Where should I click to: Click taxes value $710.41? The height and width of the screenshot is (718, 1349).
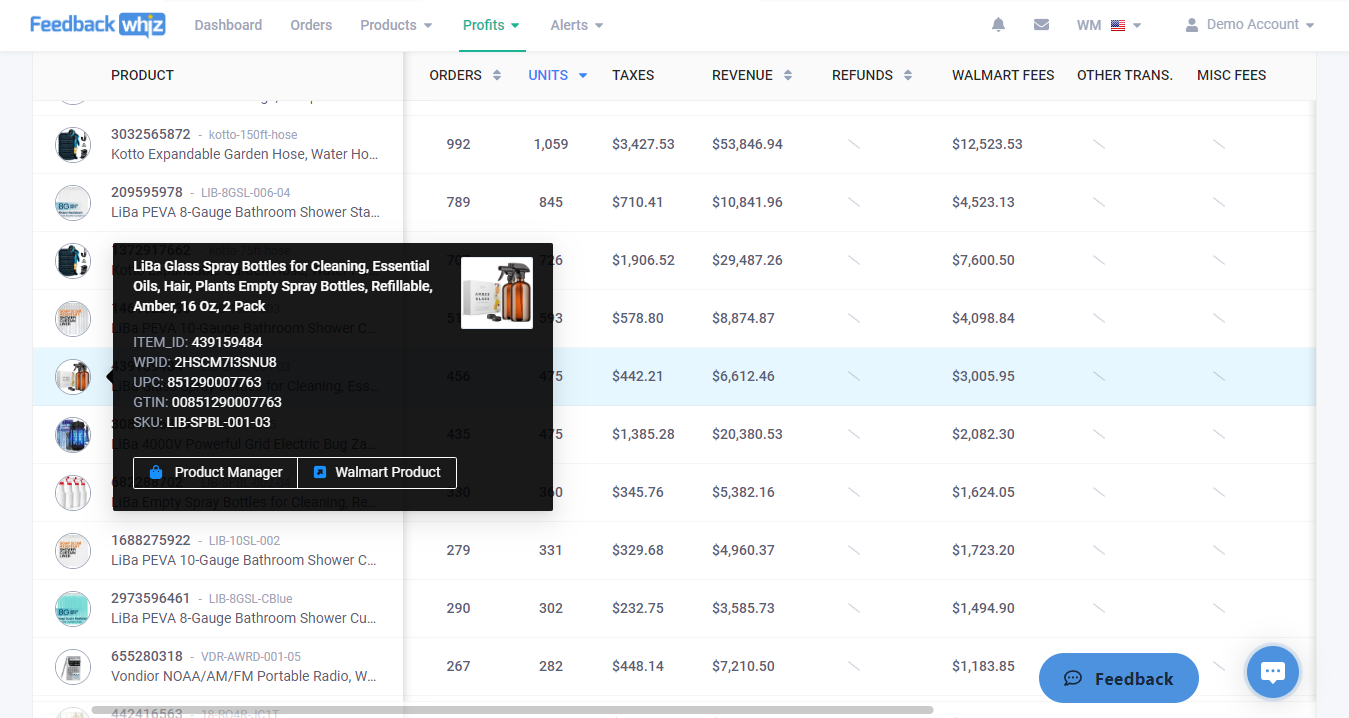coord(638,202)
